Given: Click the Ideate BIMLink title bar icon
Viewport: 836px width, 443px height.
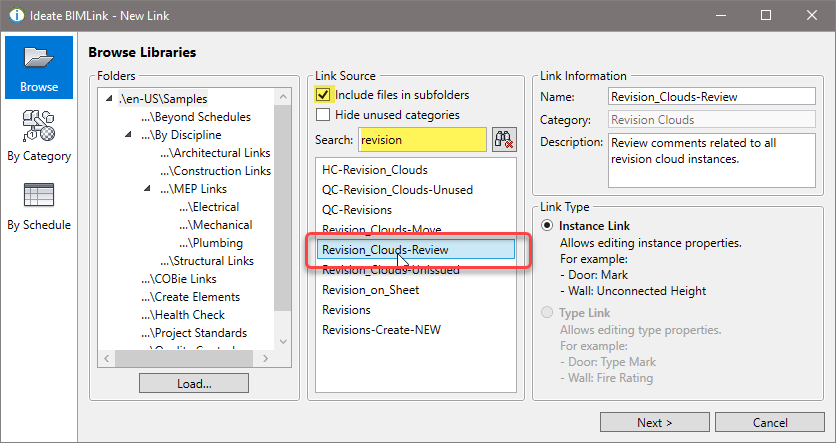Looking at the screenshot, I should point(17,15).
